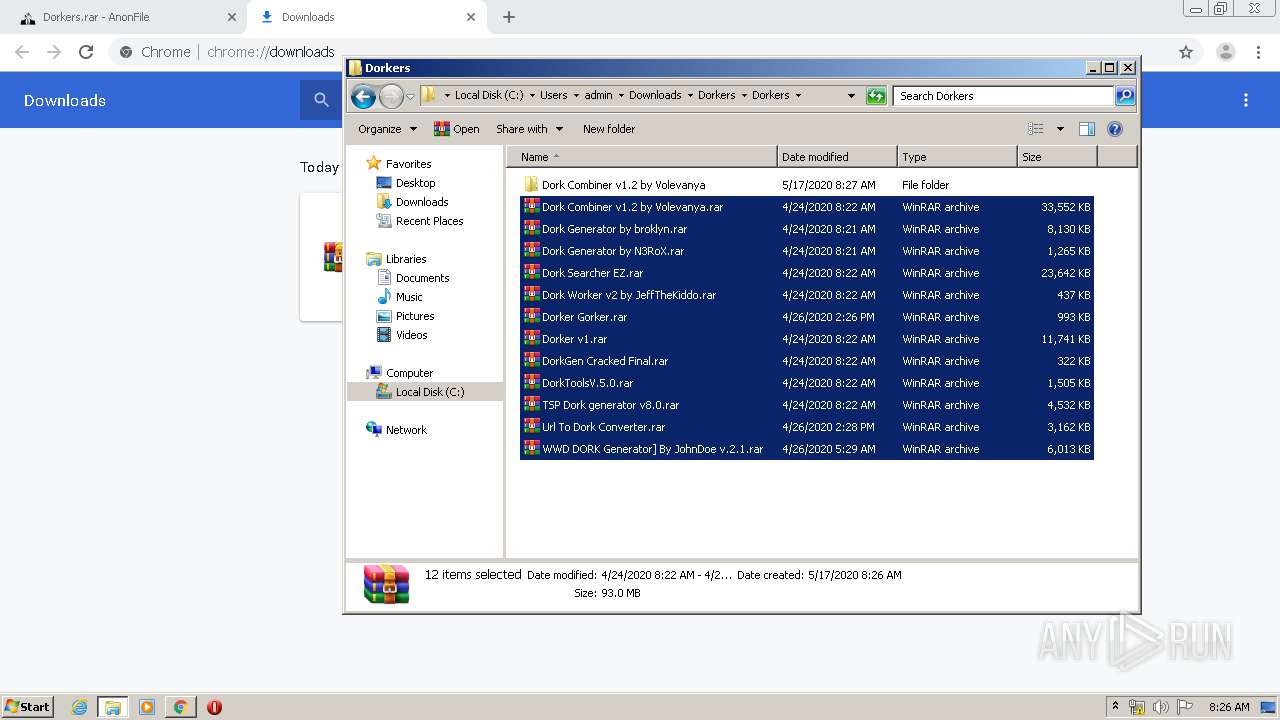1280x720 pixels.
Task: Switch to the Downloads Chrome tab
Action: coord(365,17)
